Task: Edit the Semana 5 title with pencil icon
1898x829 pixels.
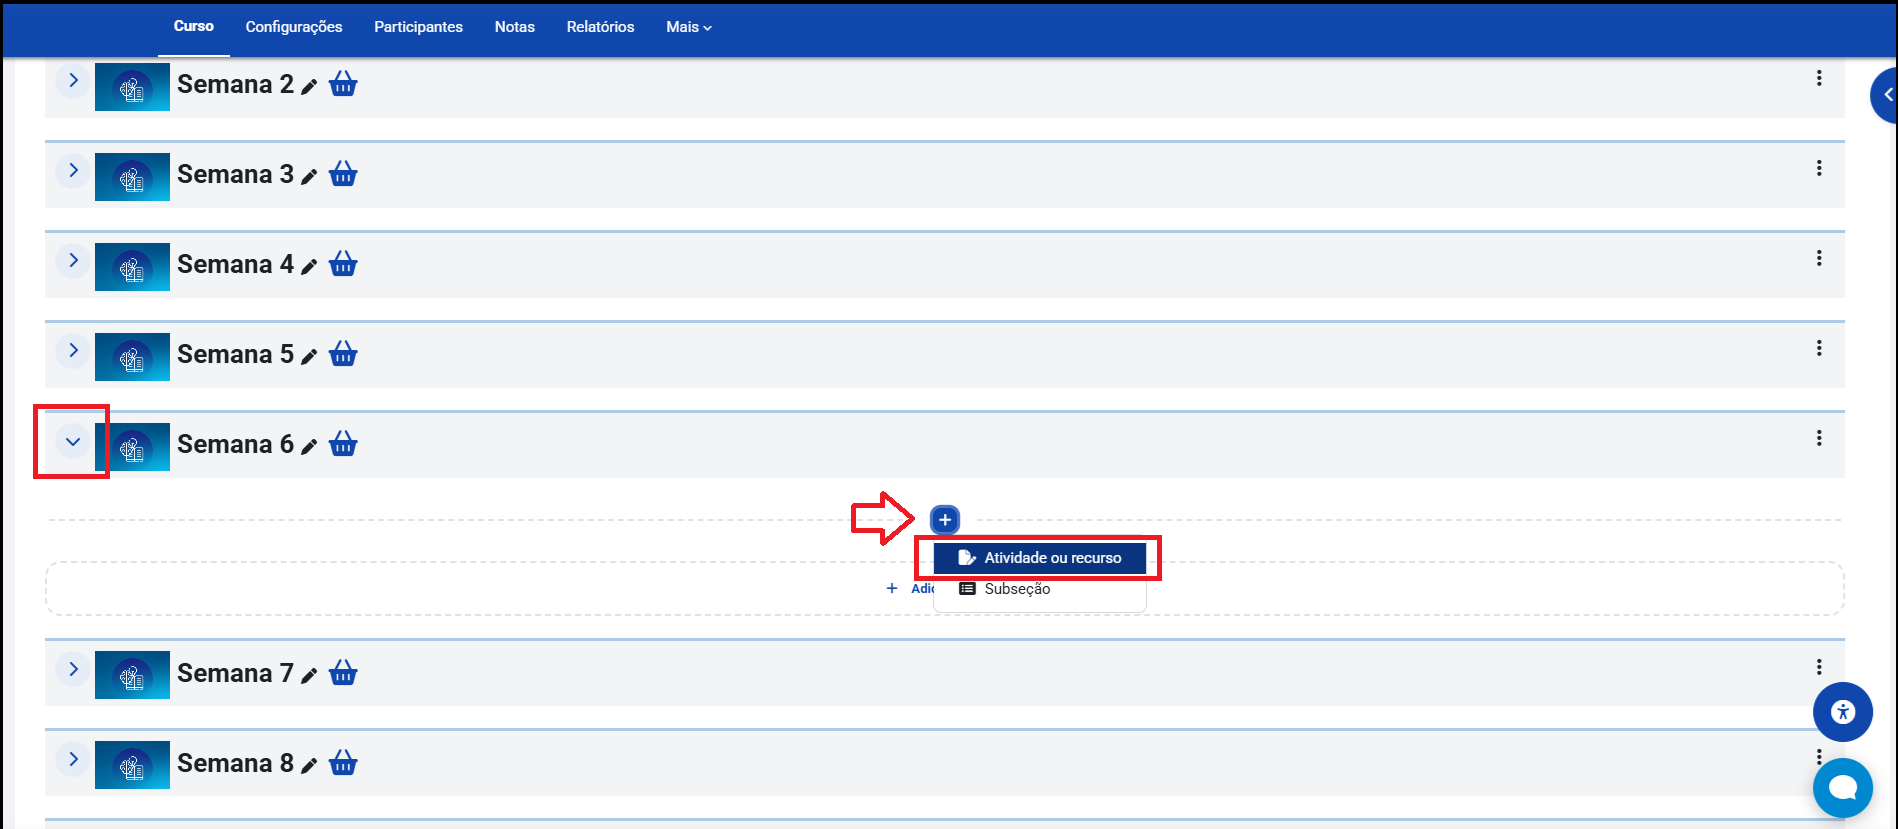Action: pos(309,357)
